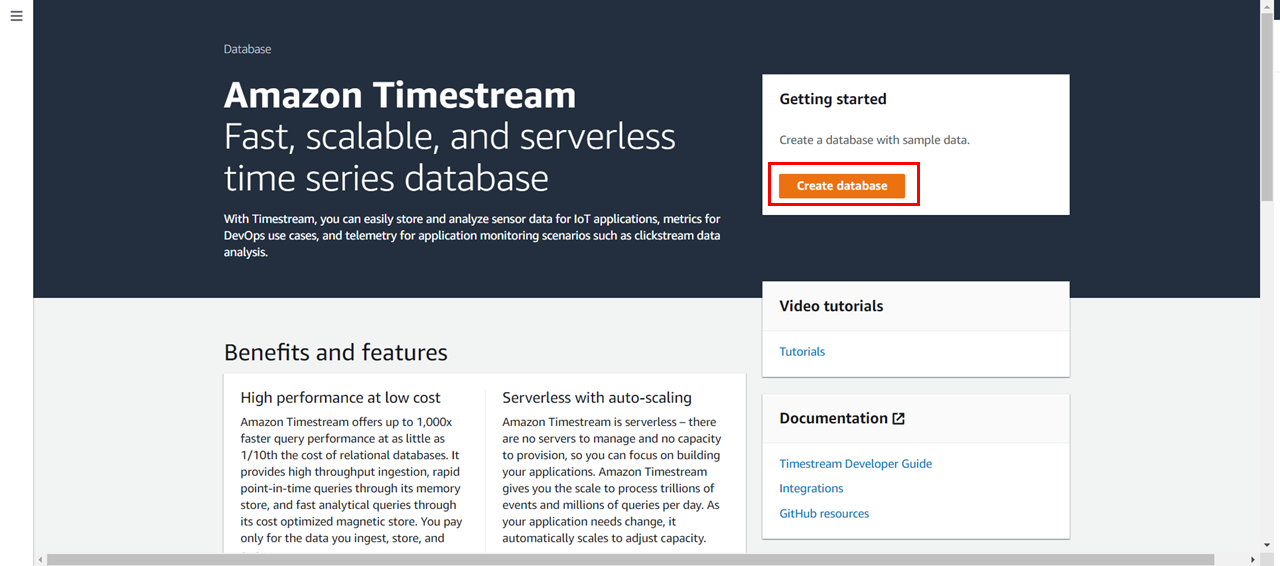Click the Create database button
This screenshot has height=566, width=1280.
pos(842,186)
